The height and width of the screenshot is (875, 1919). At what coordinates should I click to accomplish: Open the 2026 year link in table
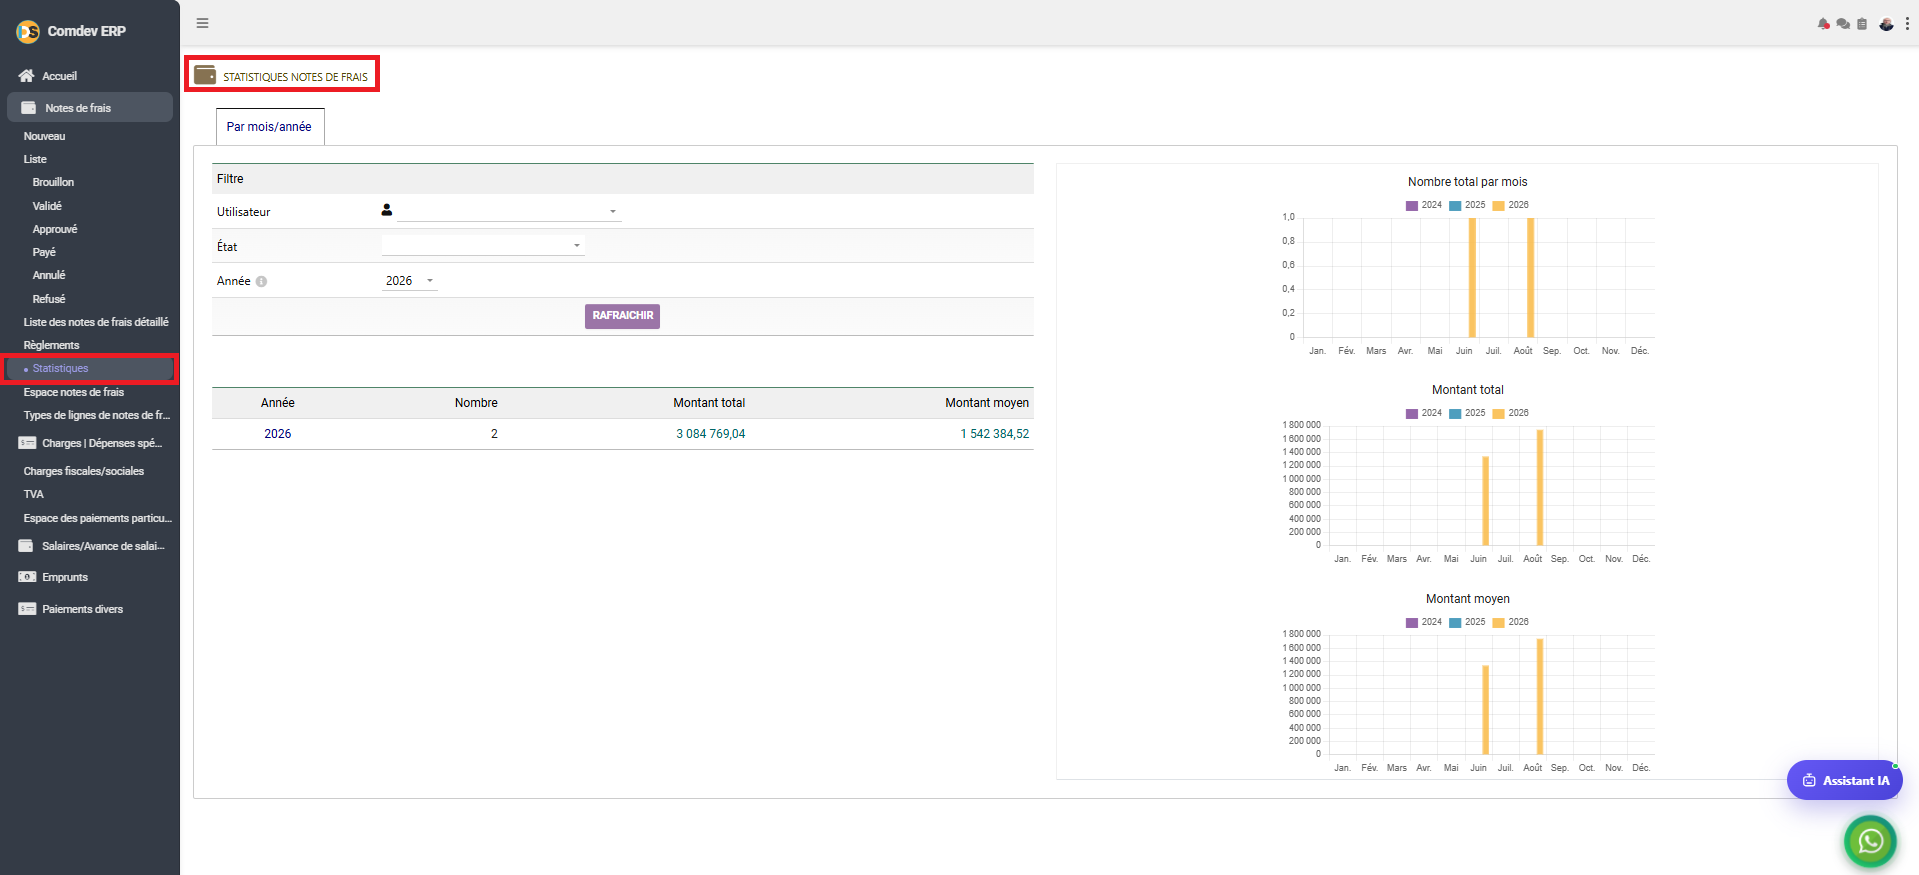(x=278, y=434)
